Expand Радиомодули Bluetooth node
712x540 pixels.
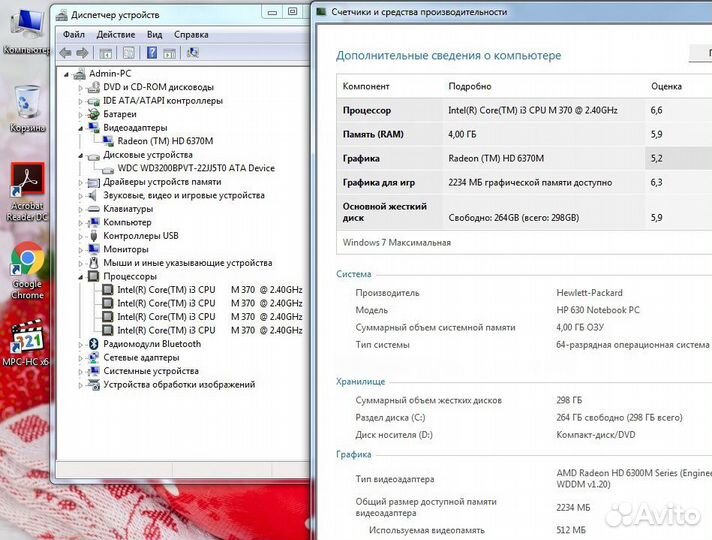80,345
